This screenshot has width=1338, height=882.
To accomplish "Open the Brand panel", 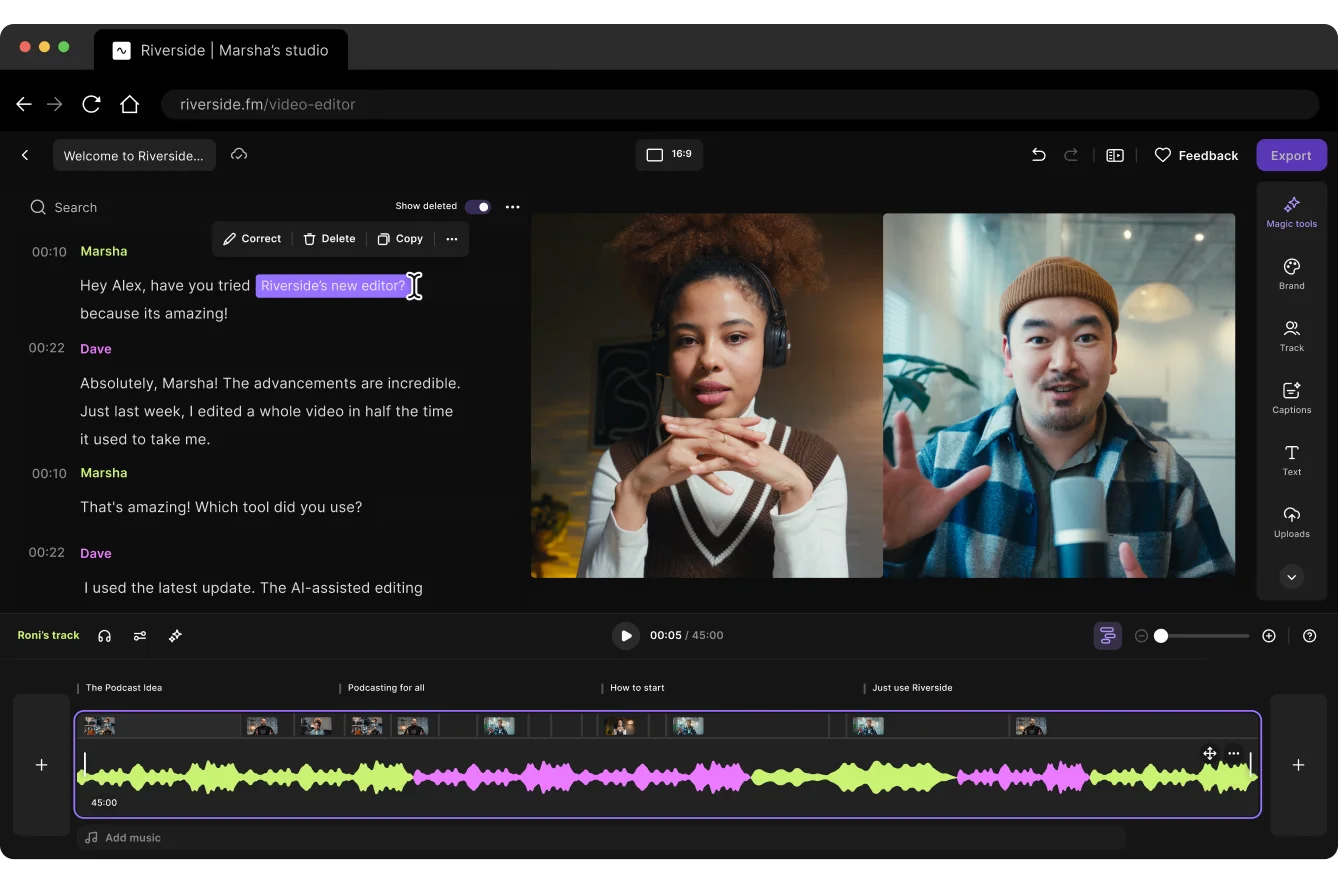I will pos(1291,271).
